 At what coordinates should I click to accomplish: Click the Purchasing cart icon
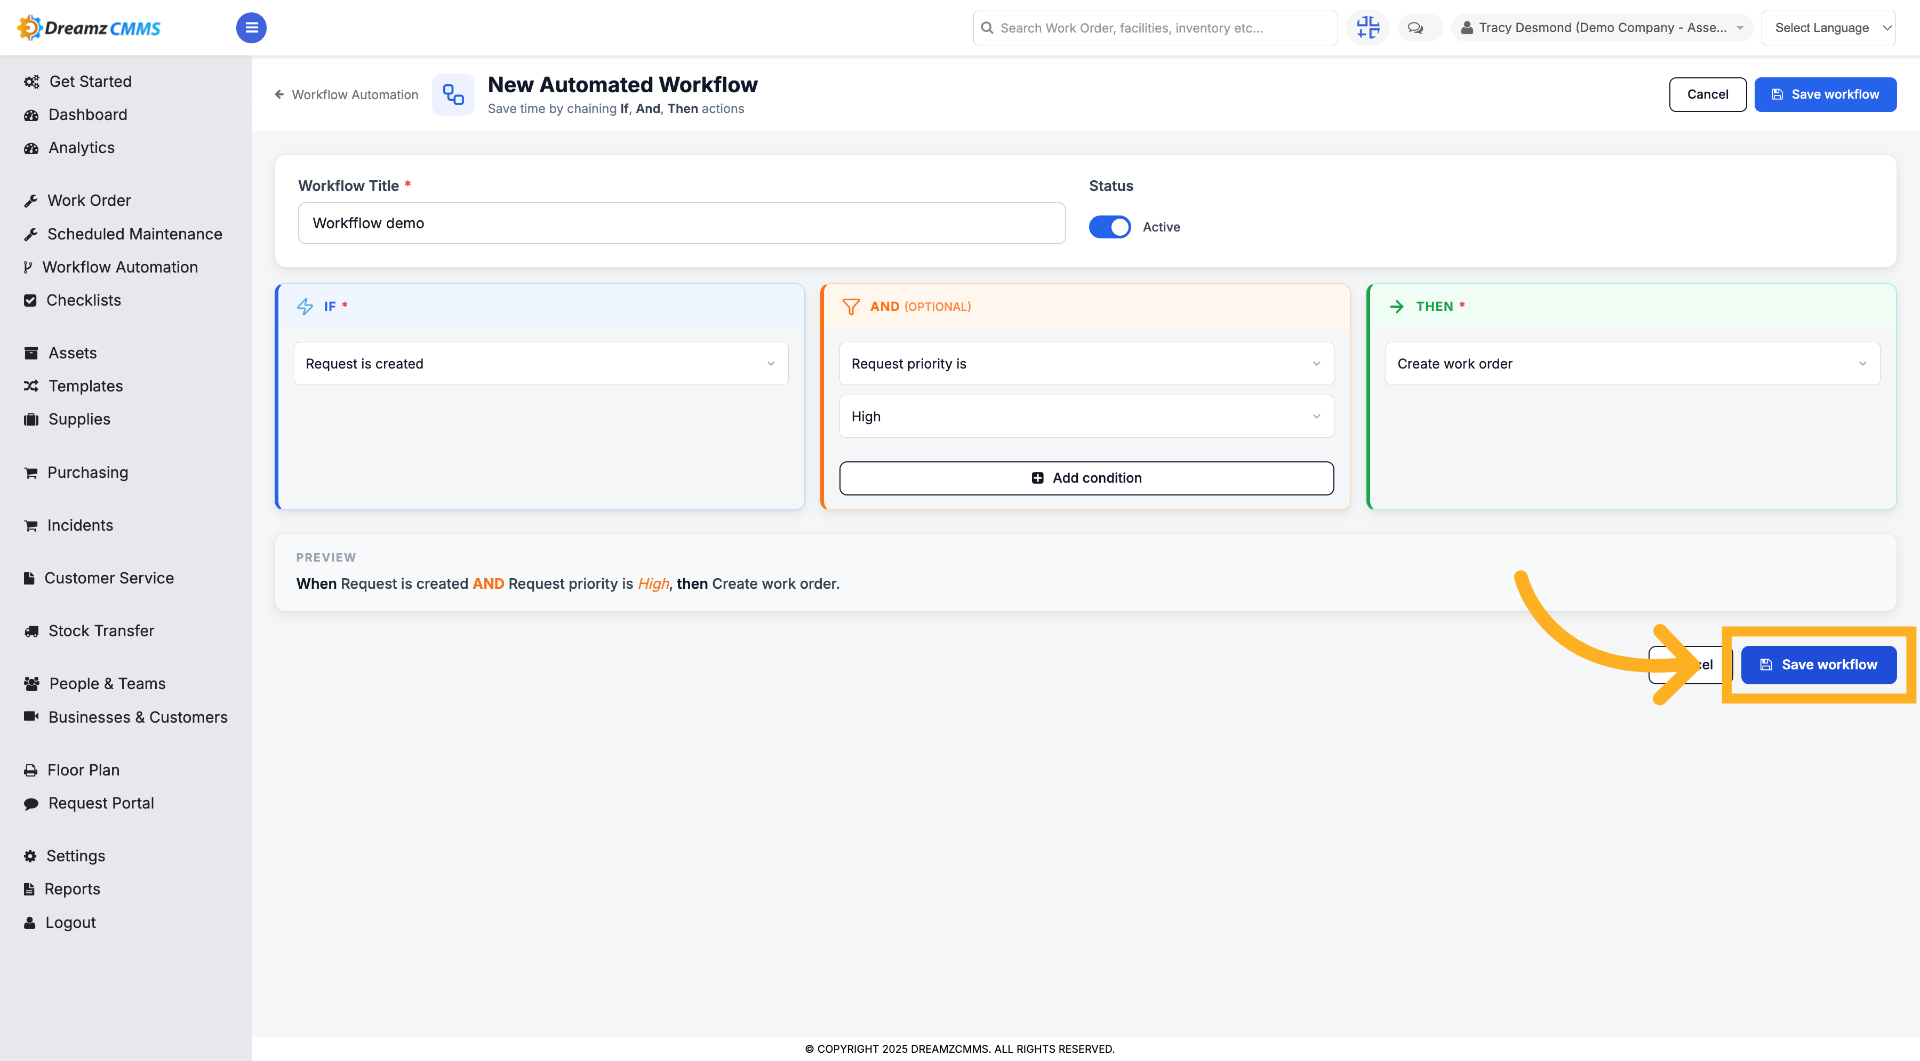click(31, 473)
